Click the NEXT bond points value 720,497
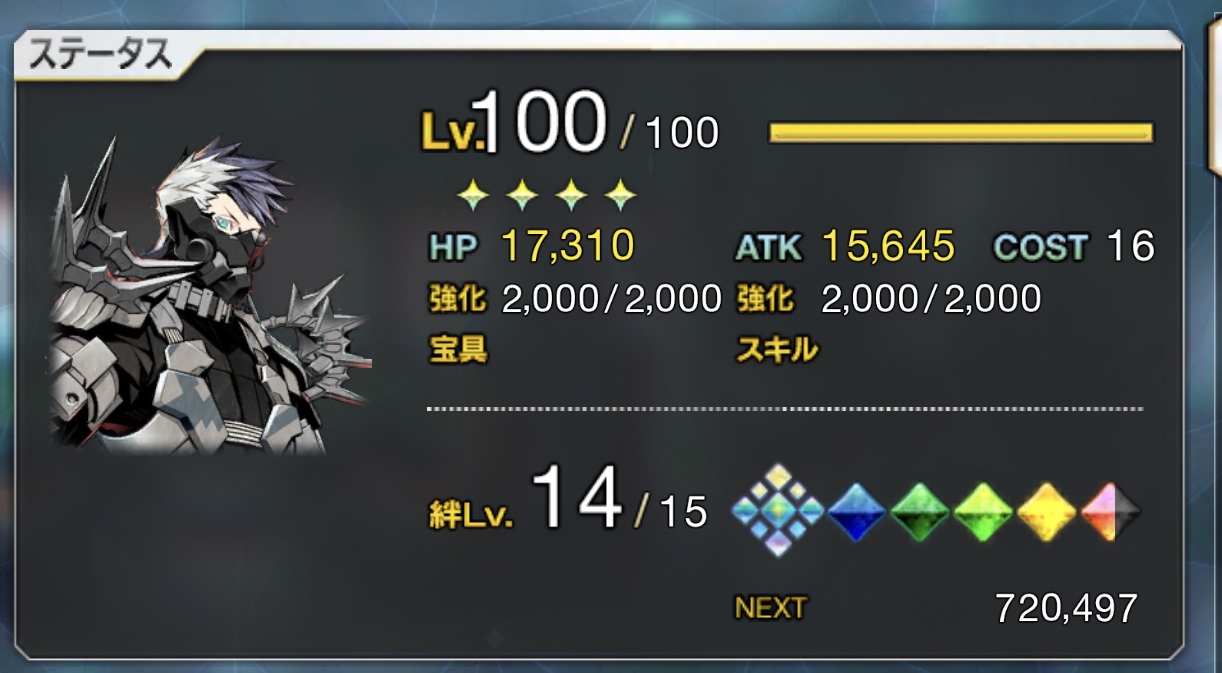This screenshot has height=673, width=1222. point(1066,607)
